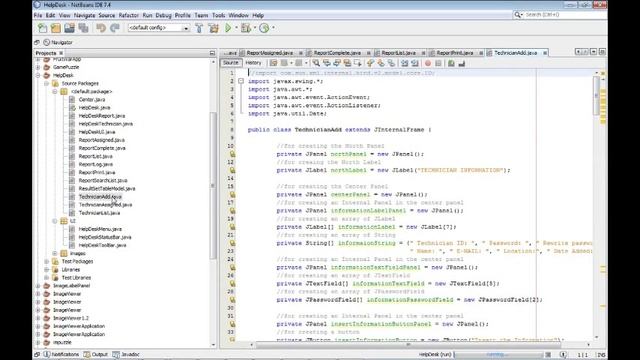640x360 pixels.
Task: Click the New Project toolbar icon
Action: 56,28
